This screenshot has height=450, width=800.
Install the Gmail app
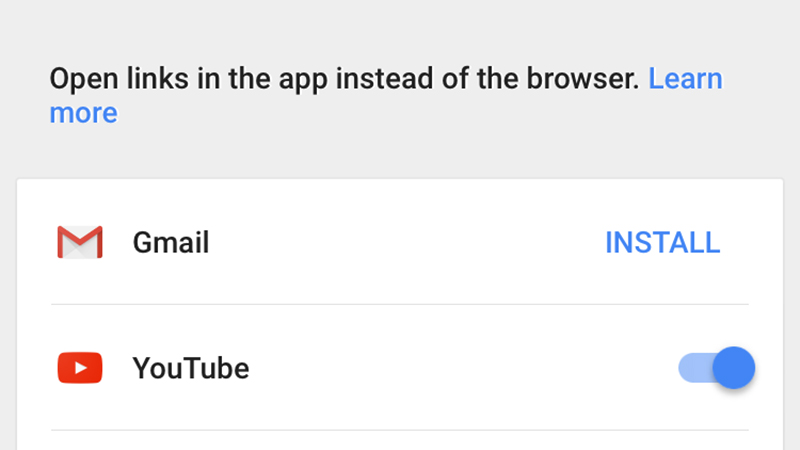662,242
